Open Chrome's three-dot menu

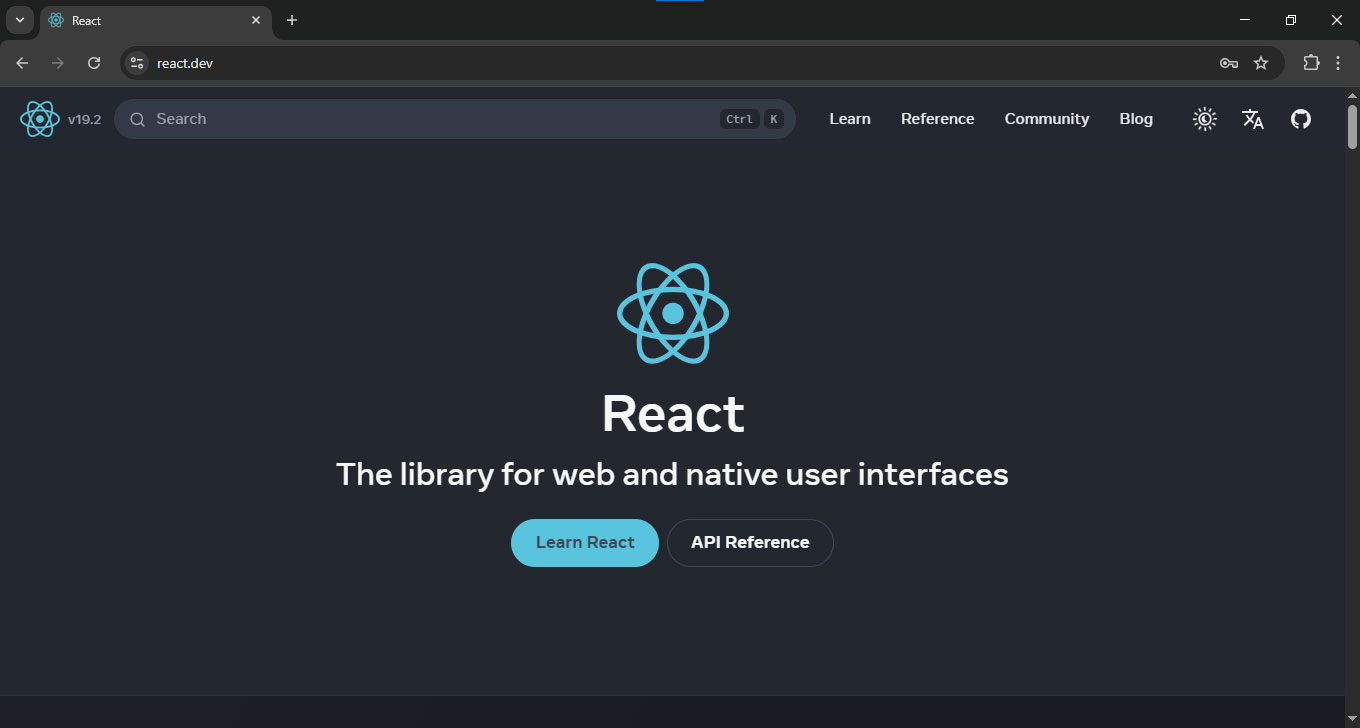coord(1339,62)
